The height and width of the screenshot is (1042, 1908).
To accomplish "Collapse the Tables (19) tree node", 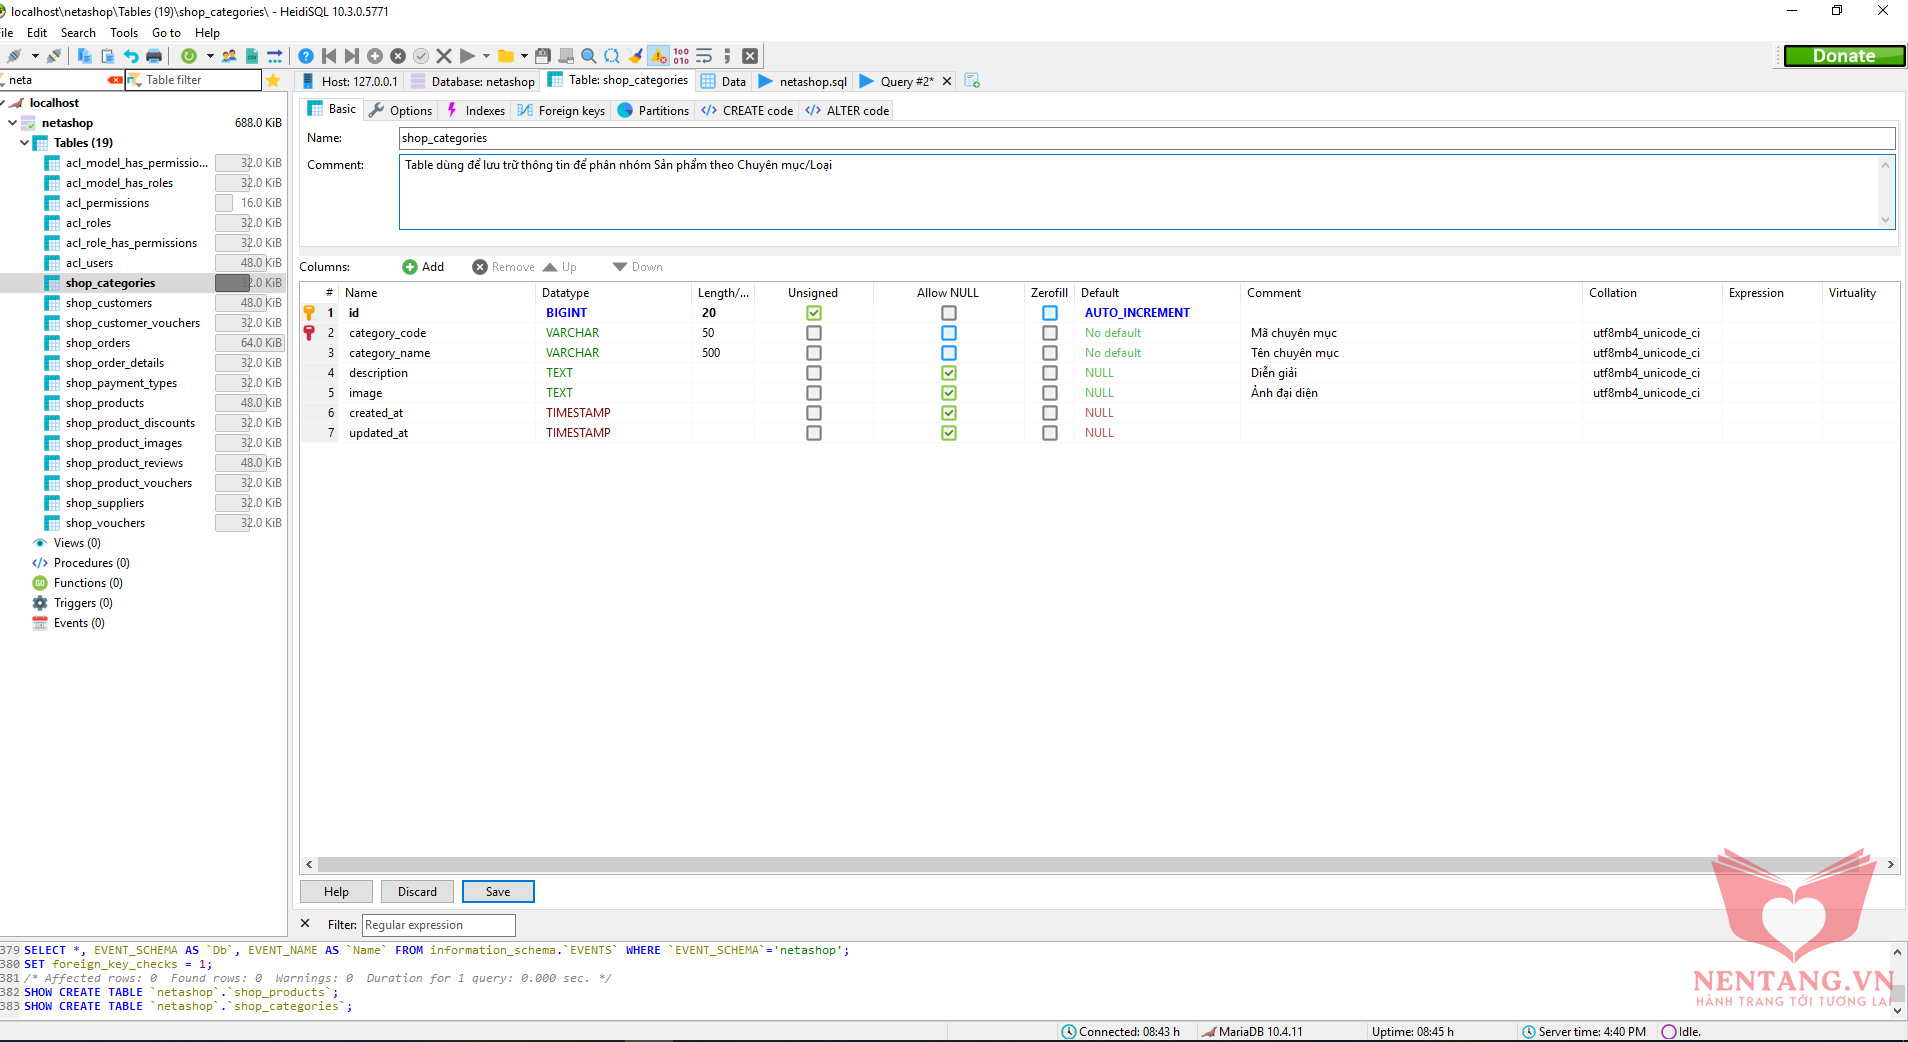I will pyautogui.click(x=25, y=143).
